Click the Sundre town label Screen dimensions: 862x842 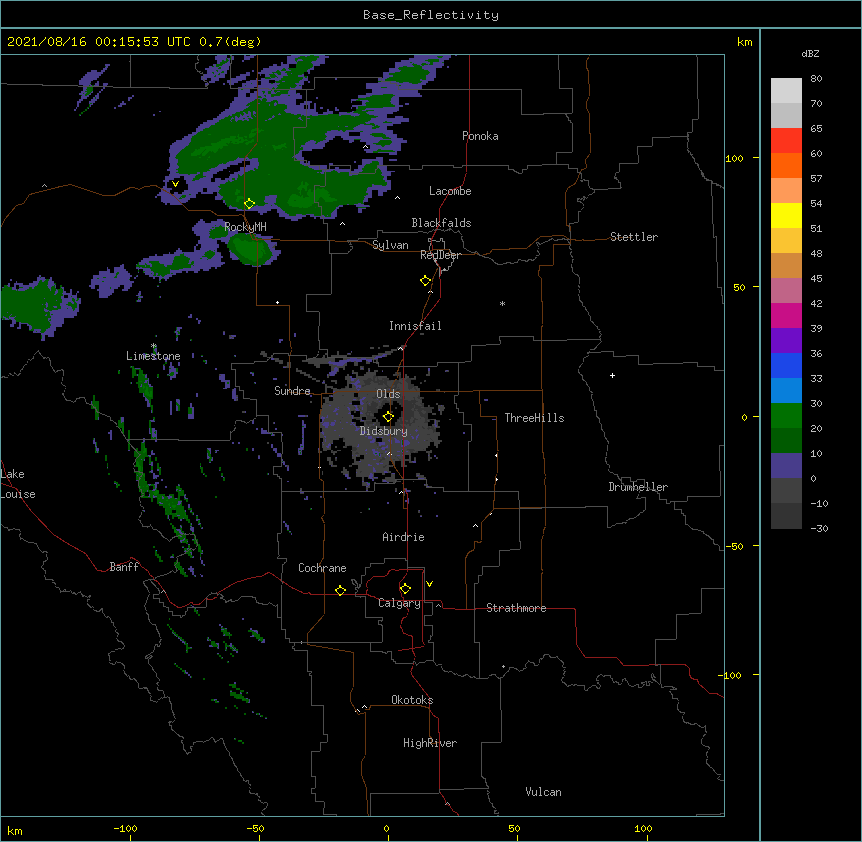[x=292, y=391]
